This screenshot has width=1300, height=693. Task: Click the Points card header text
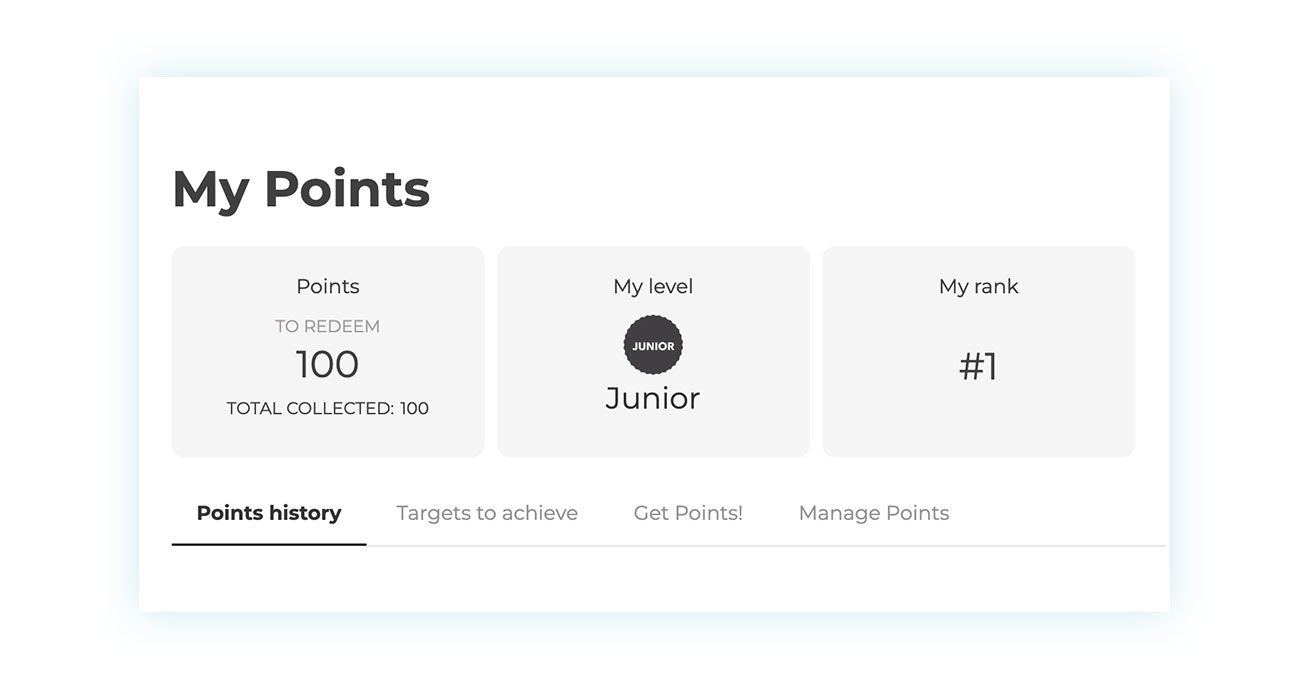point(328,286)
